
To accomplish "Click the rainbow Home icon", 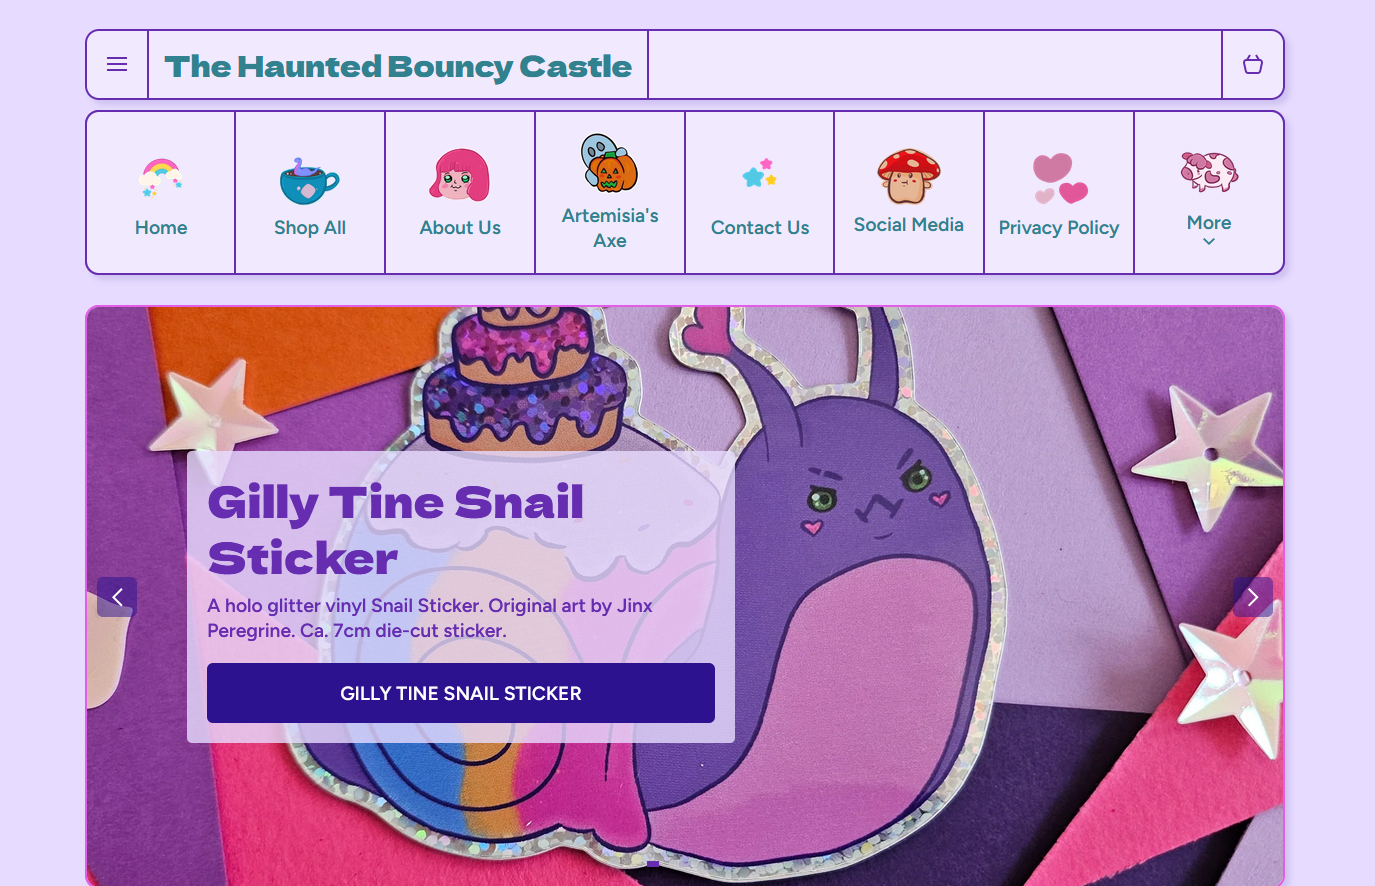I will [x=161, y=177].
